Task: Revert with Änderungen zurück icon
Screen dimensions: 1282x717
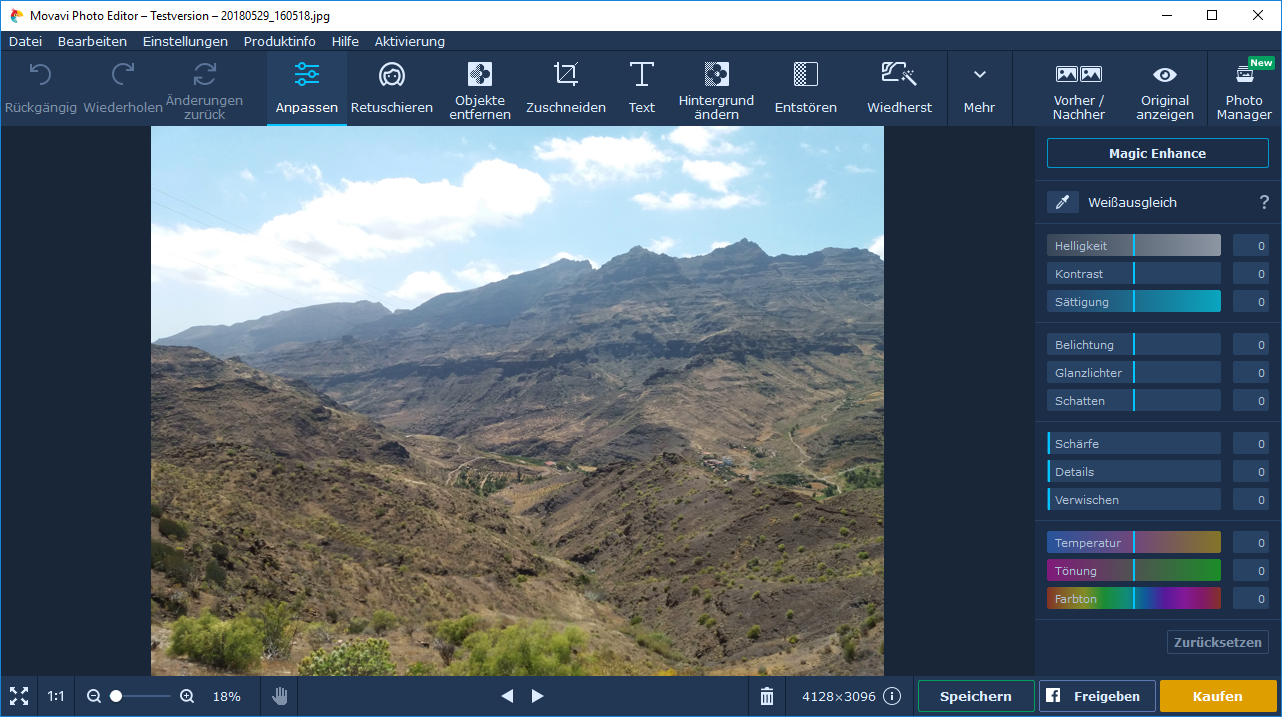Action: 205,75
